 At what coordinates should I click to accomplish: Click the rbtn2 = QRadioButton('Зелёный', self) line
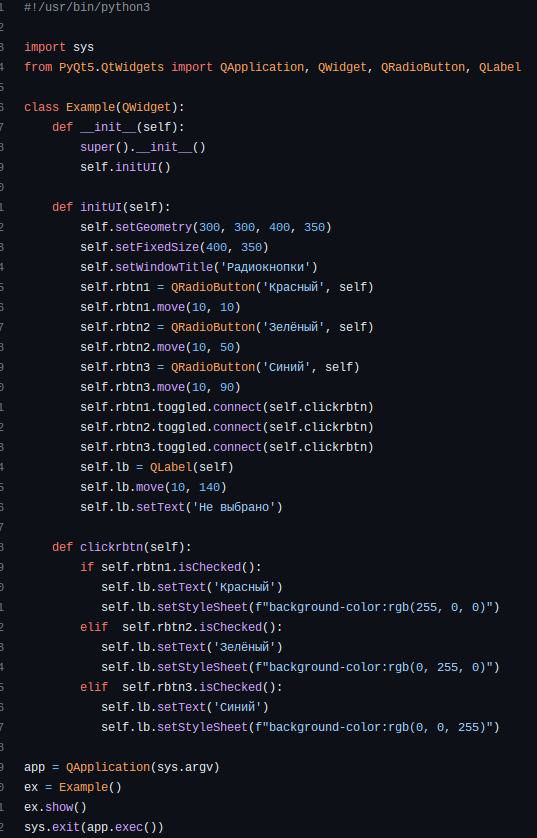[x=227, y=327]
